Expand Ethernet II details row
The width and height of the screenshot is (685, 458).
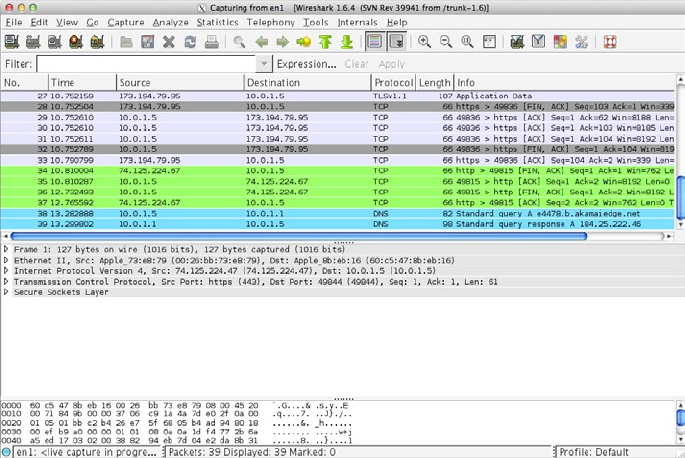(x=6, y=260)
